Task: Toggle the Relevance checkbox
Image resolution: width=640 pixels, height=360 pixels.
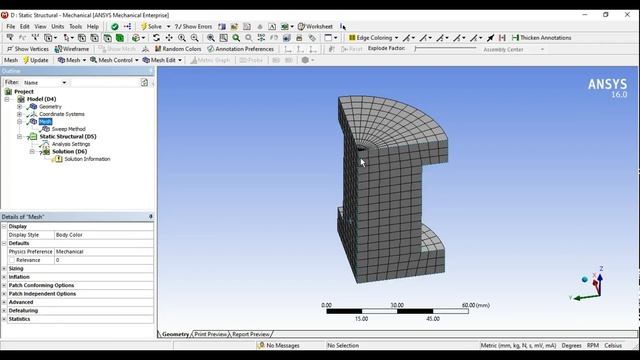Action: point(11,260)
